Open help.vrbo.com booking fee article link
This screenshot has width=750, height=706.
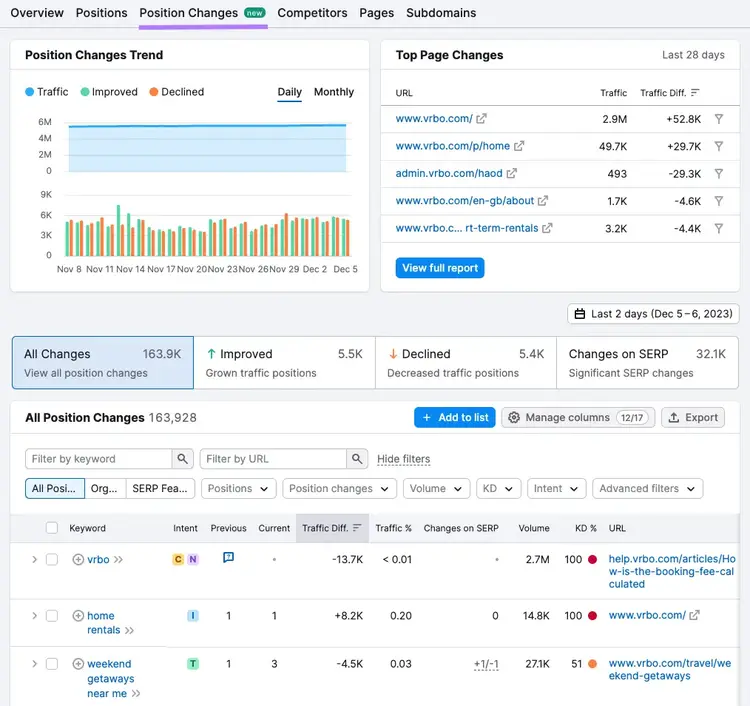click(672, 571)
